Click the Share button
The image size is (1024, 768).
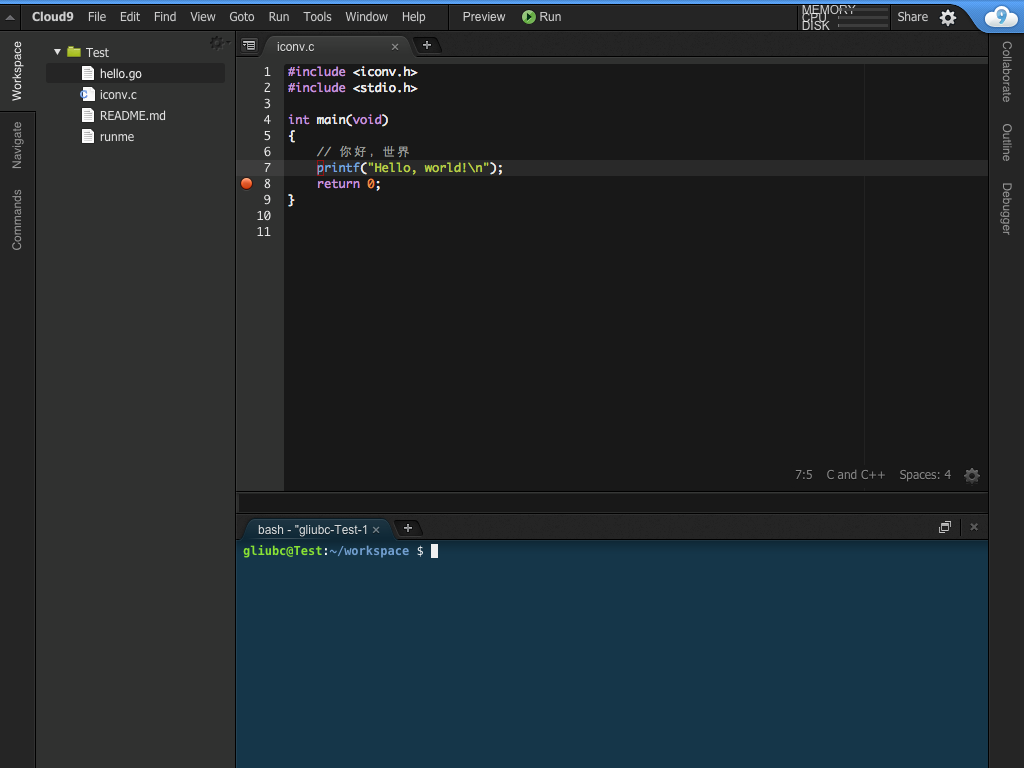(911, 17)
